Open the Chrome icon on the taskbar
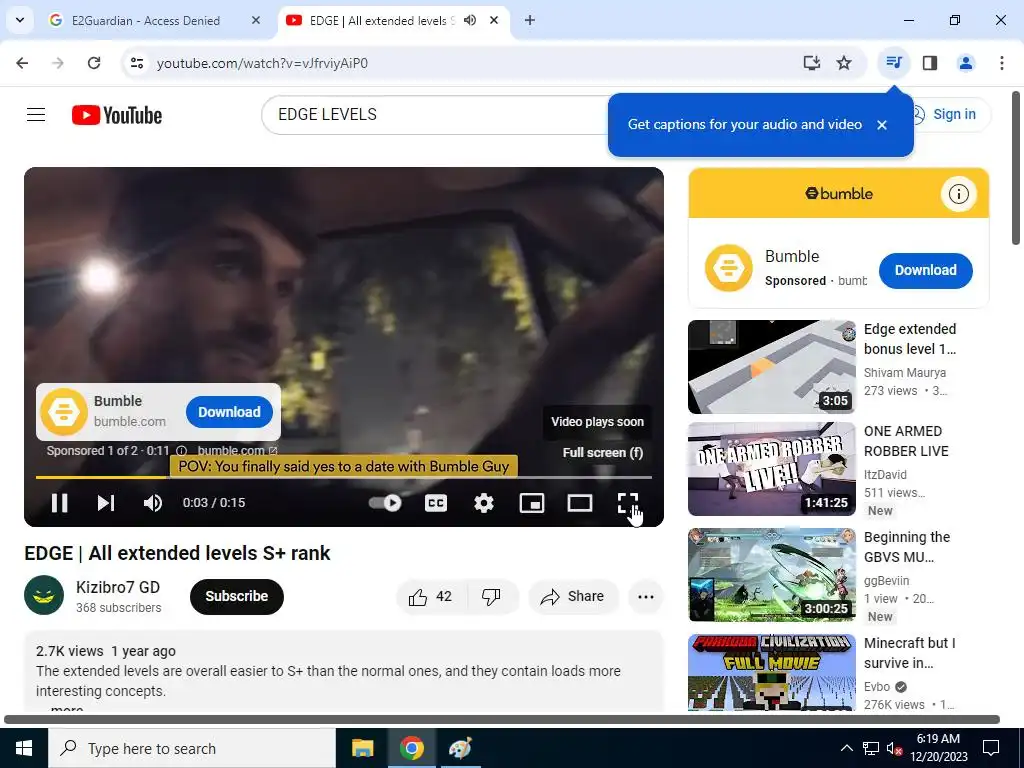 (411, 748)
